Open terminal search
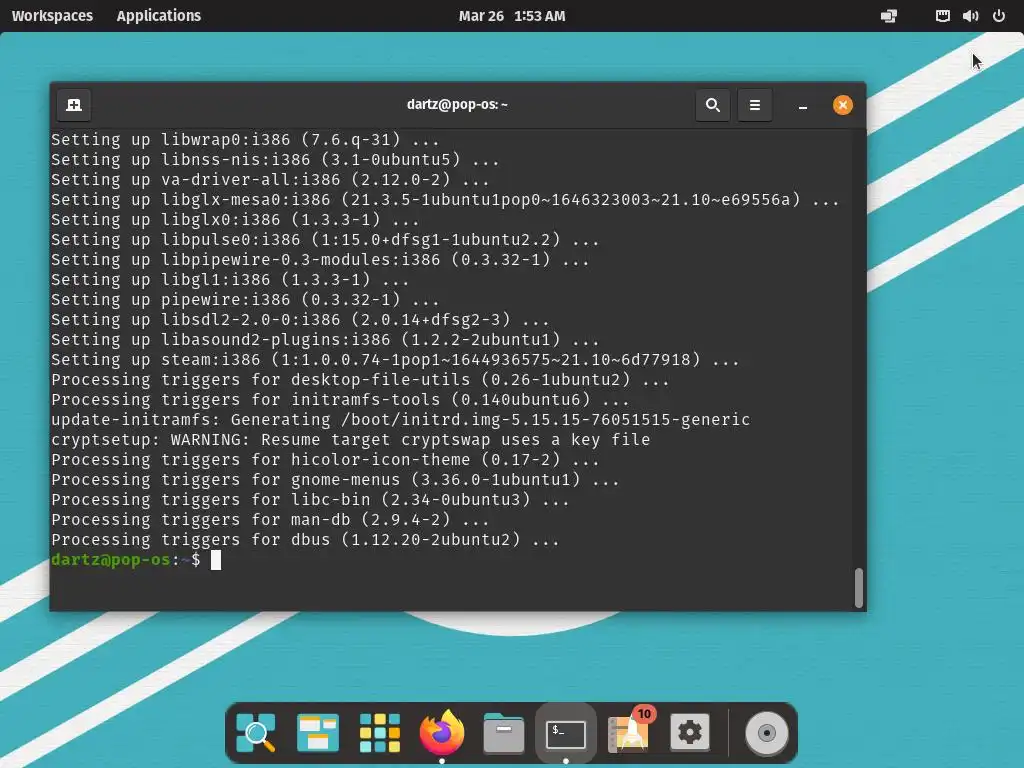The width and height of the screenshot is (1024, 768). click(x=712, y=105)
